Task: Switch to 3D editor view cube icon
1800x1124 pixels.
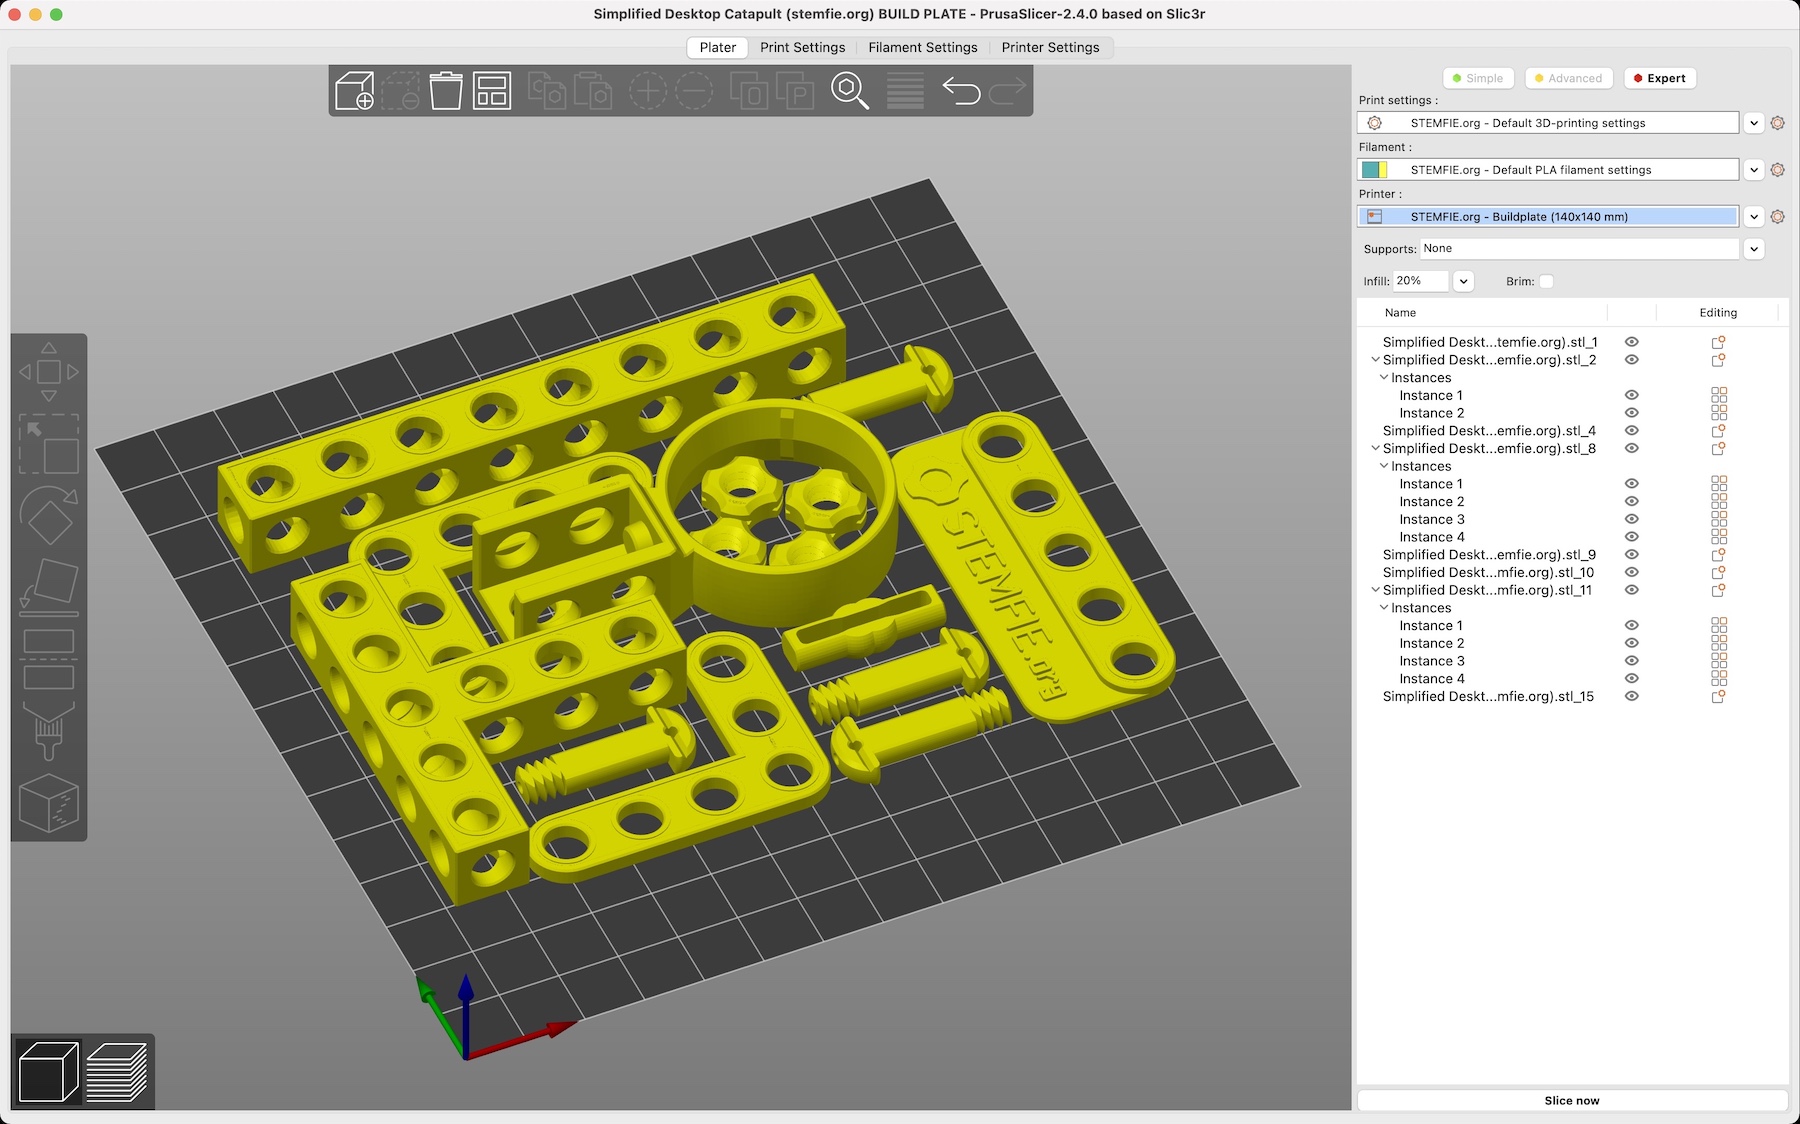Action: (49, 1072)
